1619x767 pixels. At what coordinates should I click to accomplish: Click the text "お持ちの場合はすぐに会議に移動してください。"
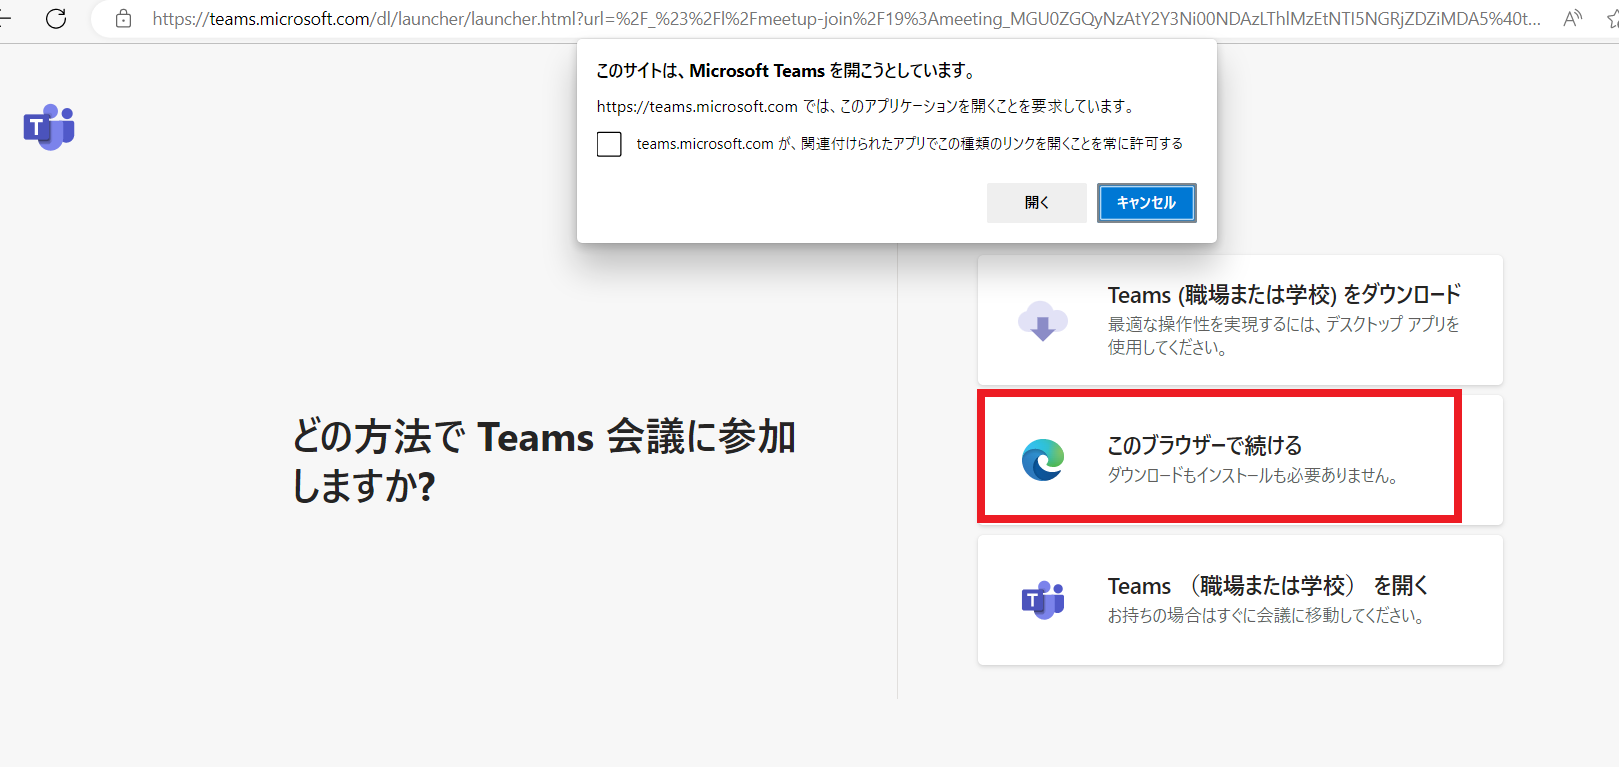point(1265,616)
